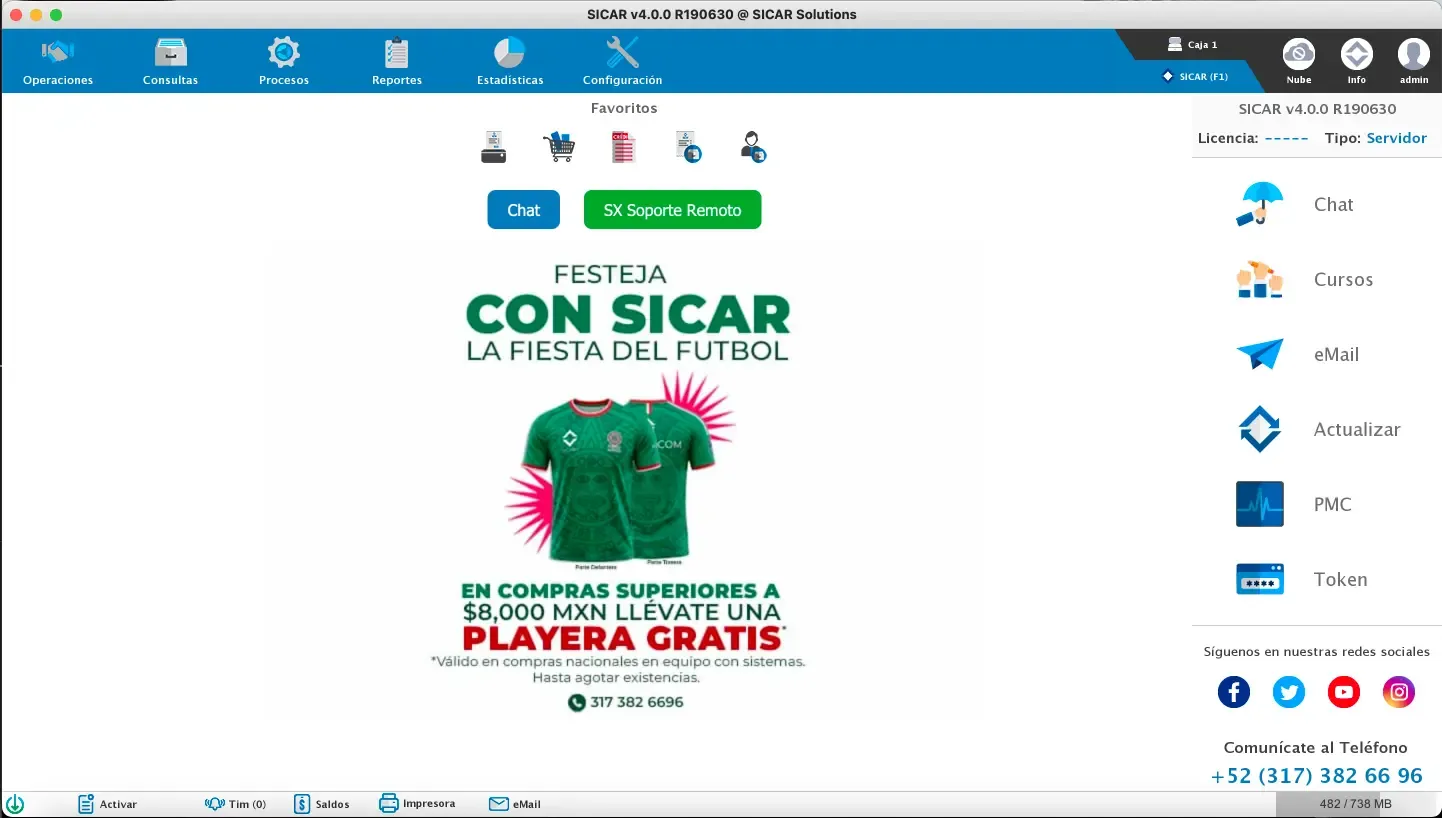Open the printer ticket favorite icon

[x=494, y=147]
